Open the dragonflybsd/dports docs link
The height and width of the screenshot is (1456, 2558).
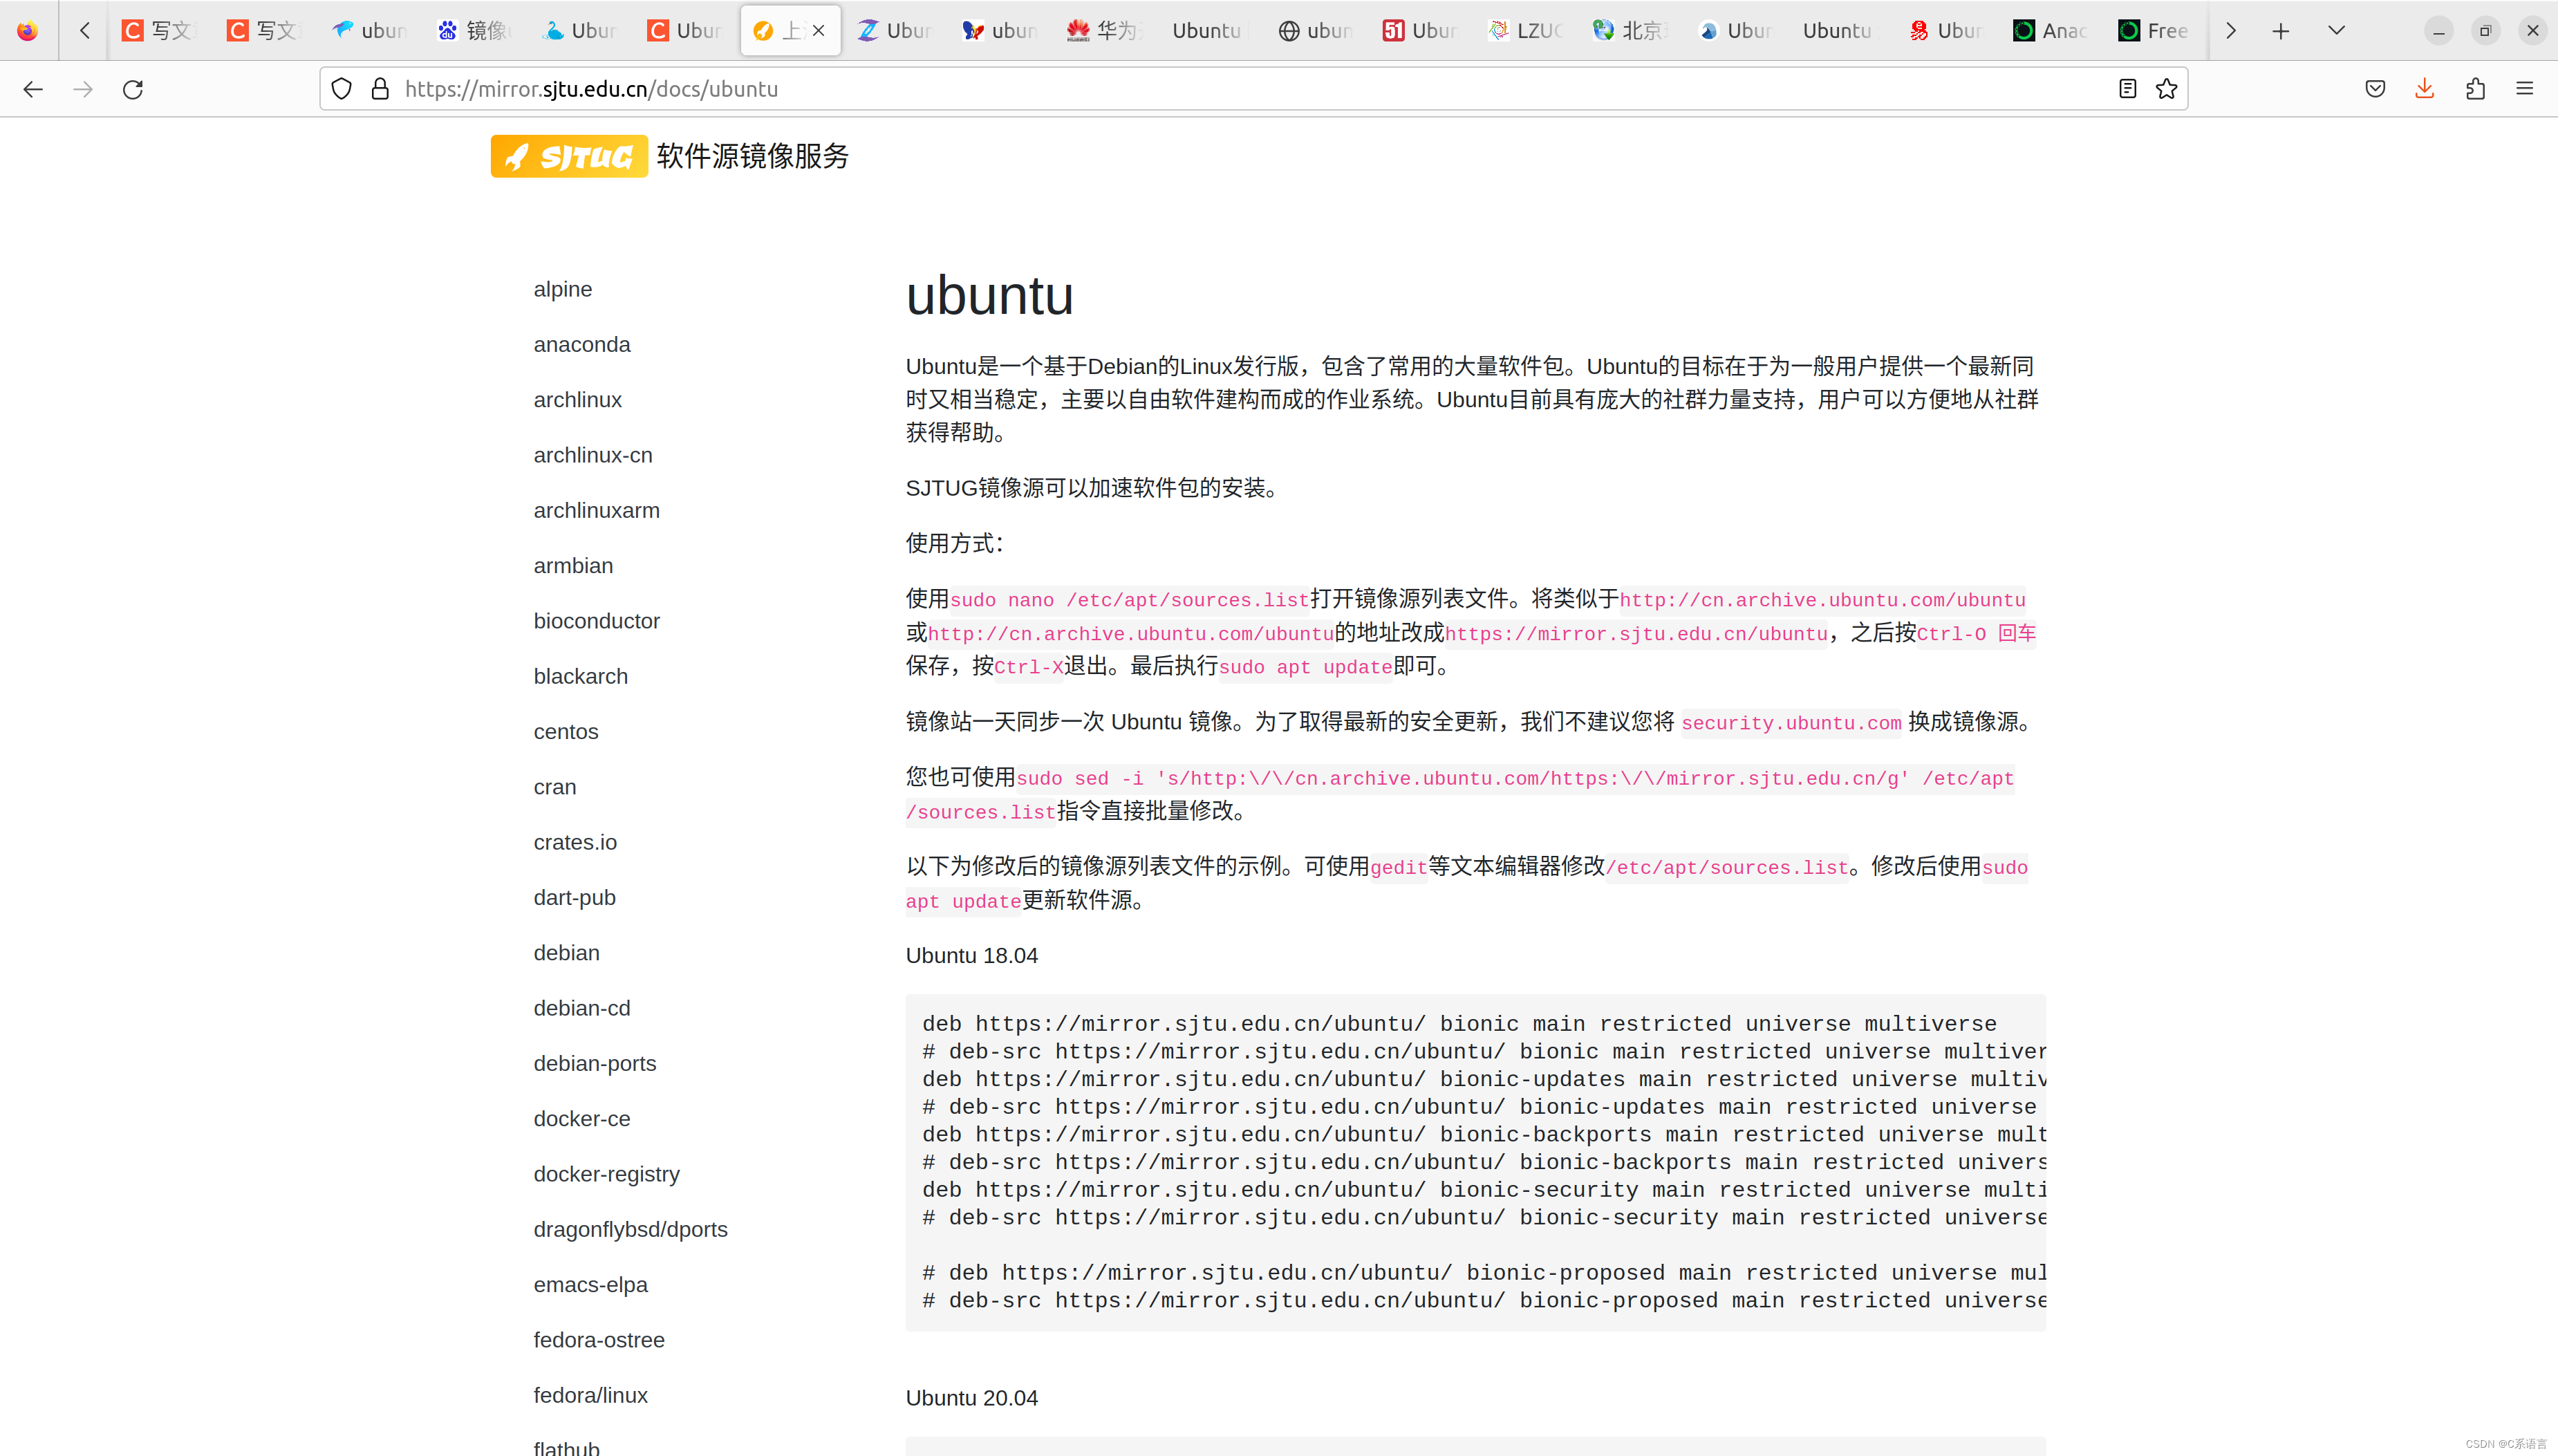(631, 1230)
